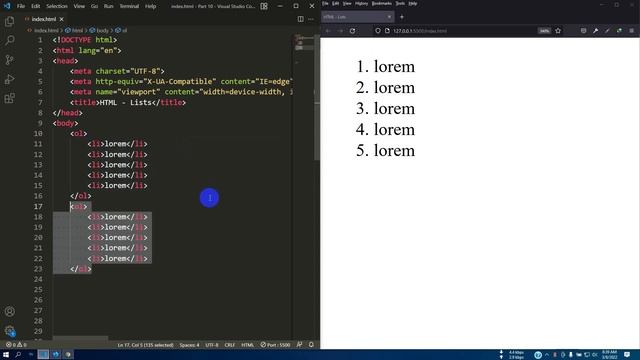The image size is (640, 360).
Task: Open the Bookmarks menu in Firefox
Action: click(x=382, y=3)
